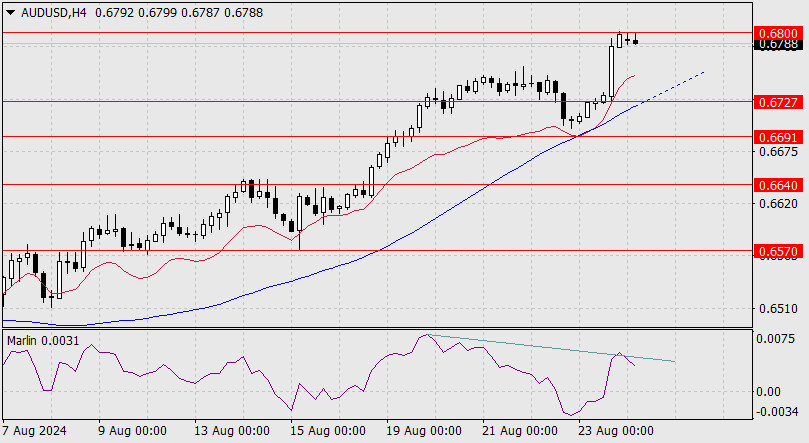Viewport: 809px width, 443px height.
Task: Click the 23 Aug 00:00 date label
Action: point(616,431)
